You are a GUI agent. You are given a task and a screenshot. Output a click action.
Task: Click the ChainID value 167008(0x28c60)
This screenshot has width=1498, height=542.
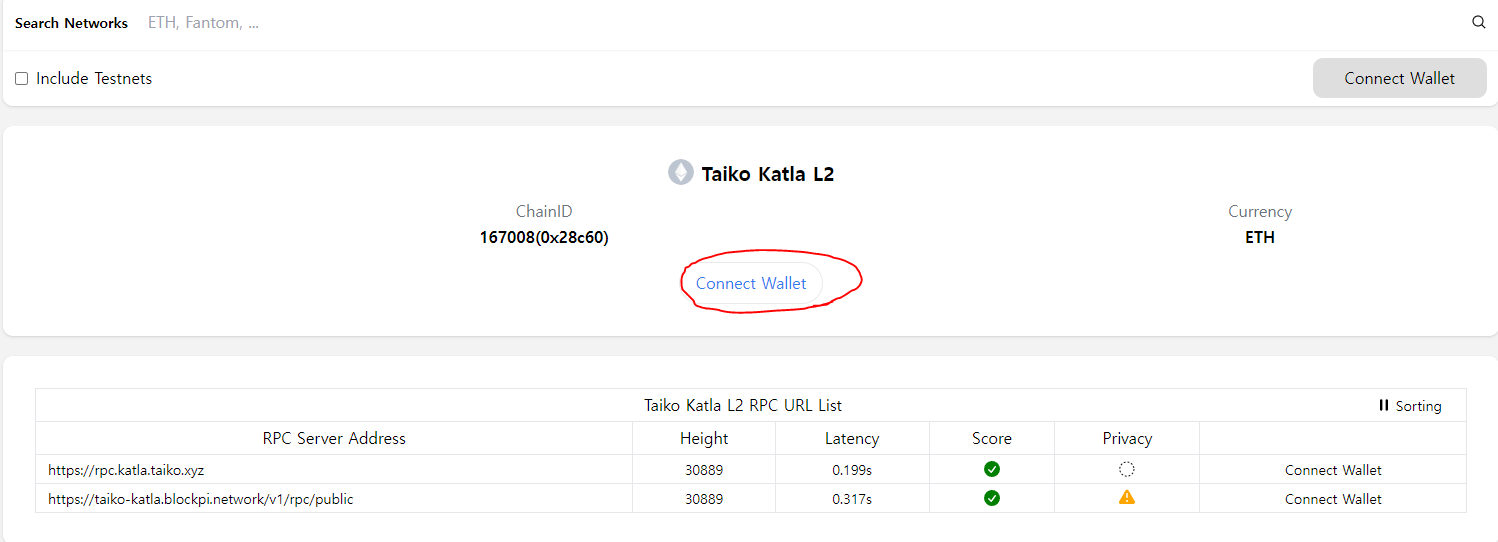[x=544, y=238]
